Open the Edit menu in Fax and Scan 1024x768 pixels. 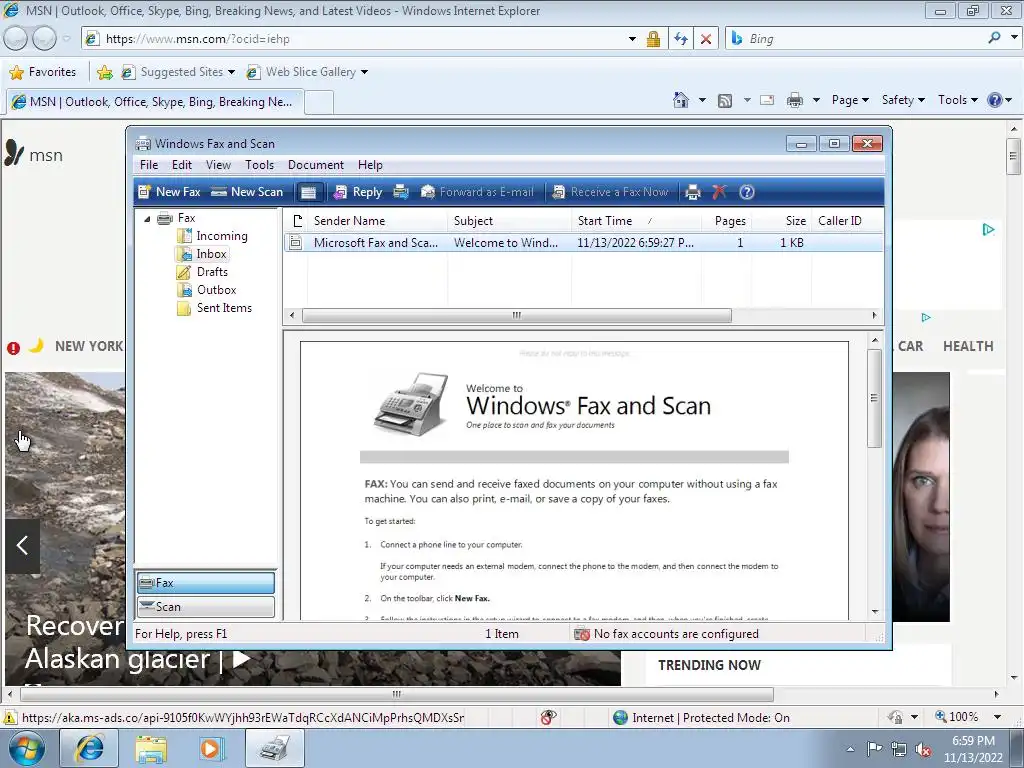click(182, 165)
